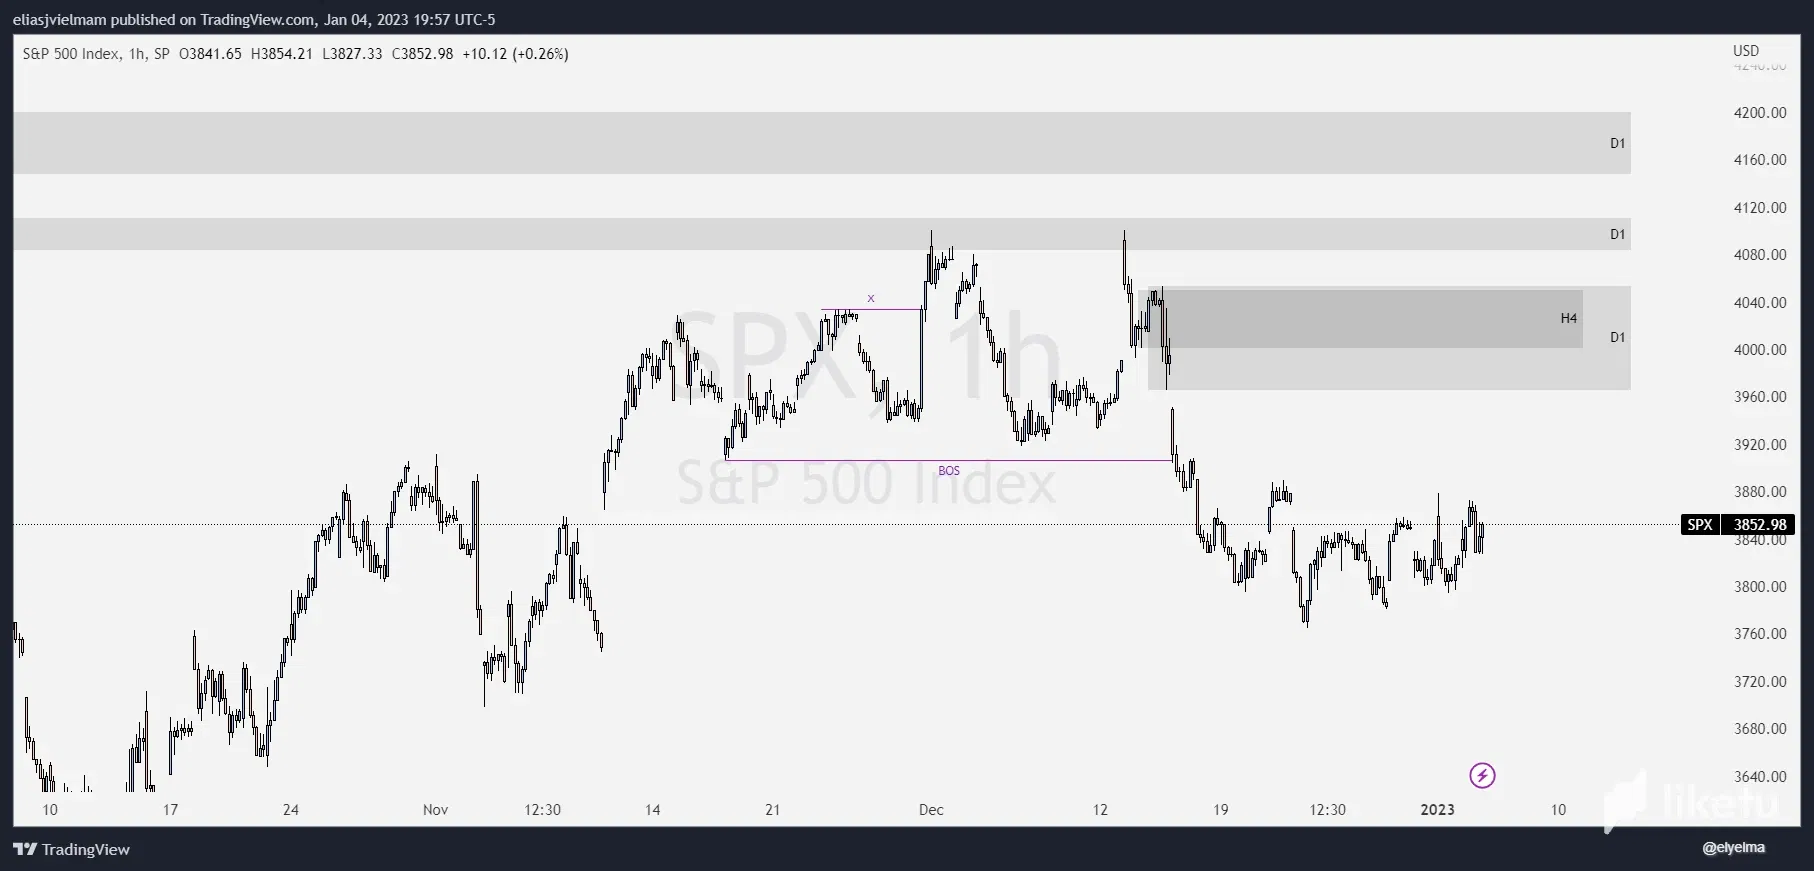Click the S&P 500 Index symbol title

(71, 54)
